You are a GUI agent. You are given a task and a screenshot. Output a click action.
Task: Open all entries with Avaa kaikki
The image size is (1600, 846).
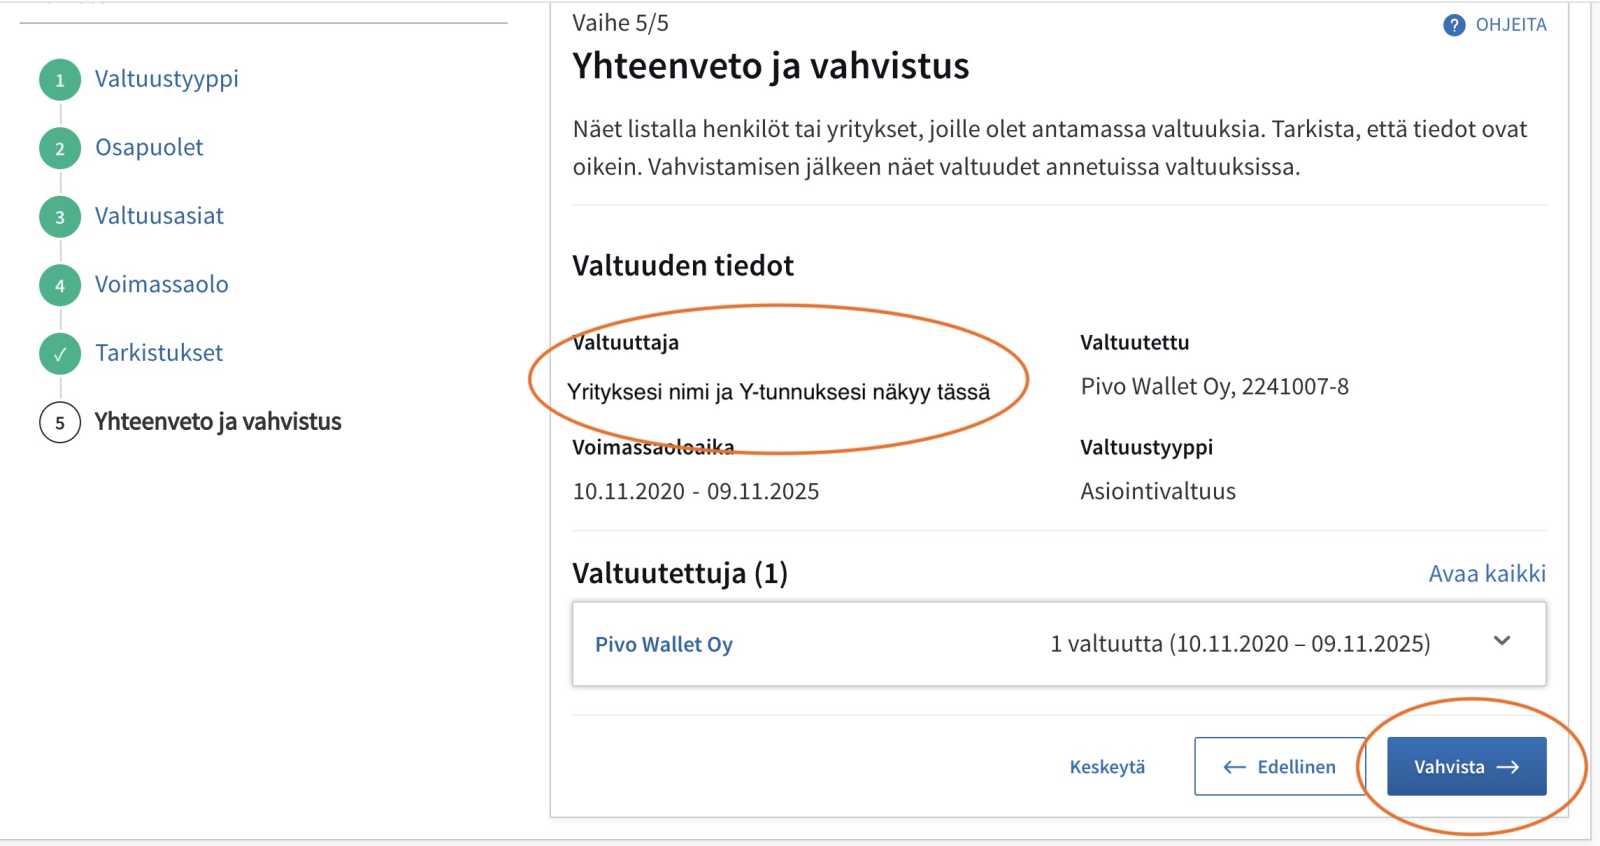[1487, 573]
